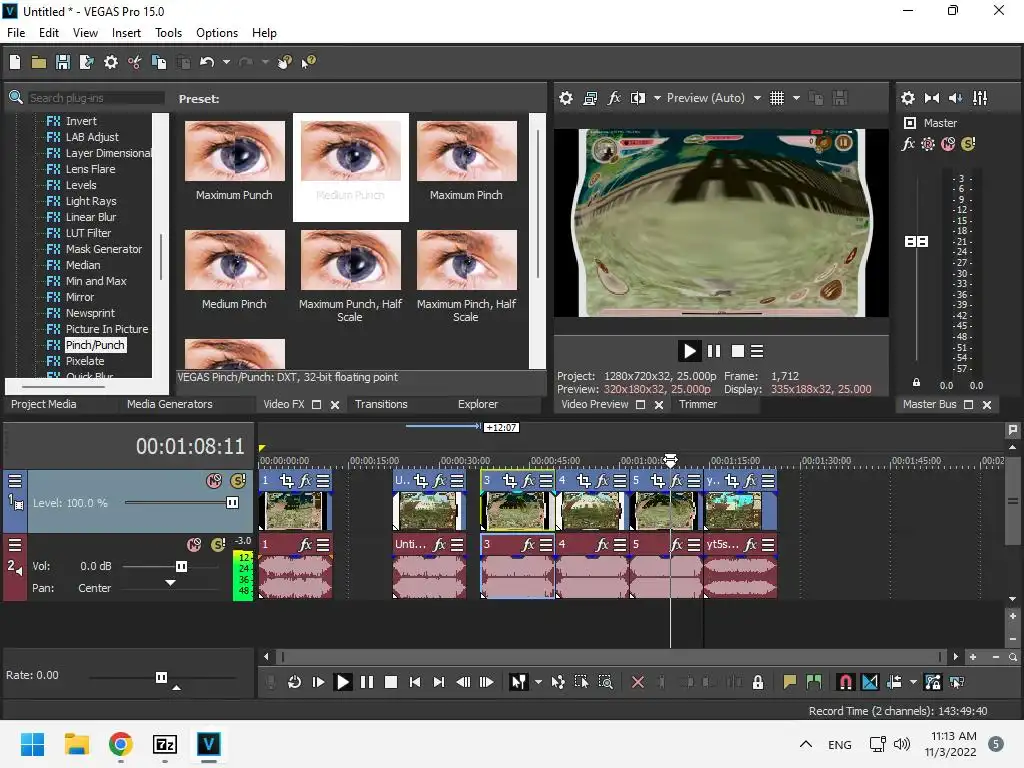1024x768 pixels.
Task: Open the Tools menu
Action: click(x=168, y=33)
